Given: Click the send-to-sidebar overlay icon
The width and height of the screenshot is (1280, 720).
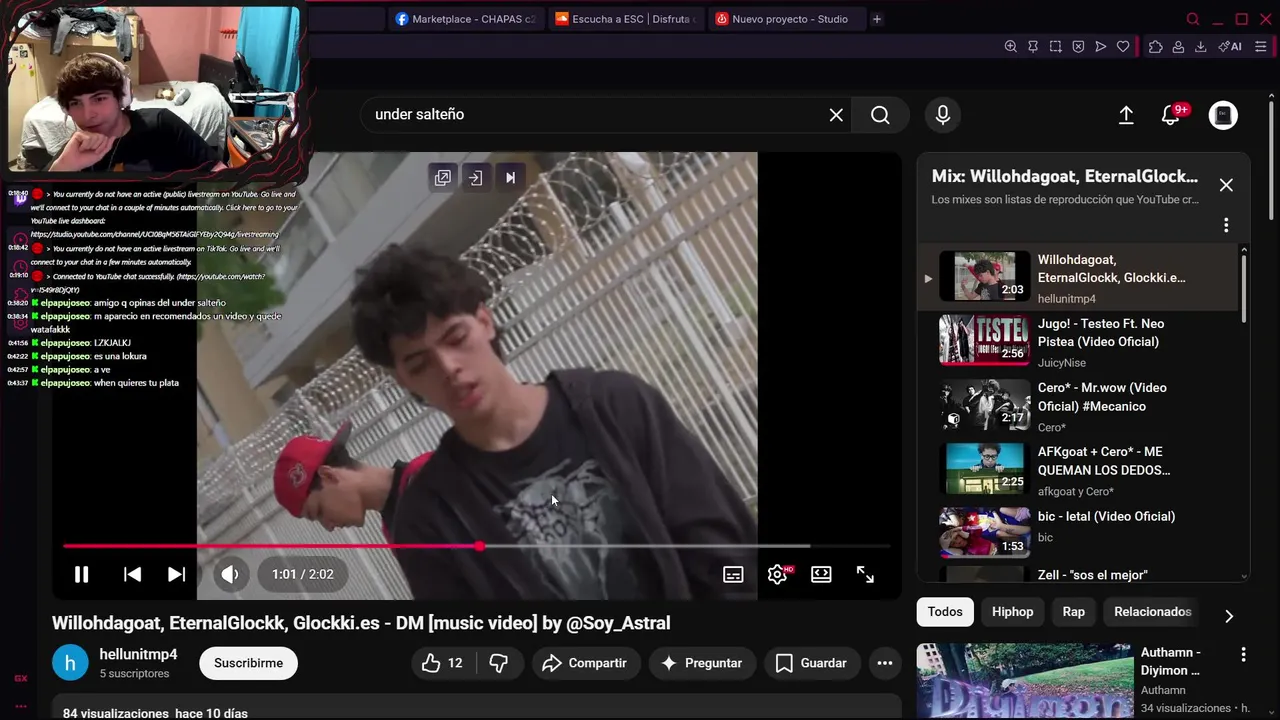Looking at the screenshot, I should pyautogui.click(x=476, y=178).
